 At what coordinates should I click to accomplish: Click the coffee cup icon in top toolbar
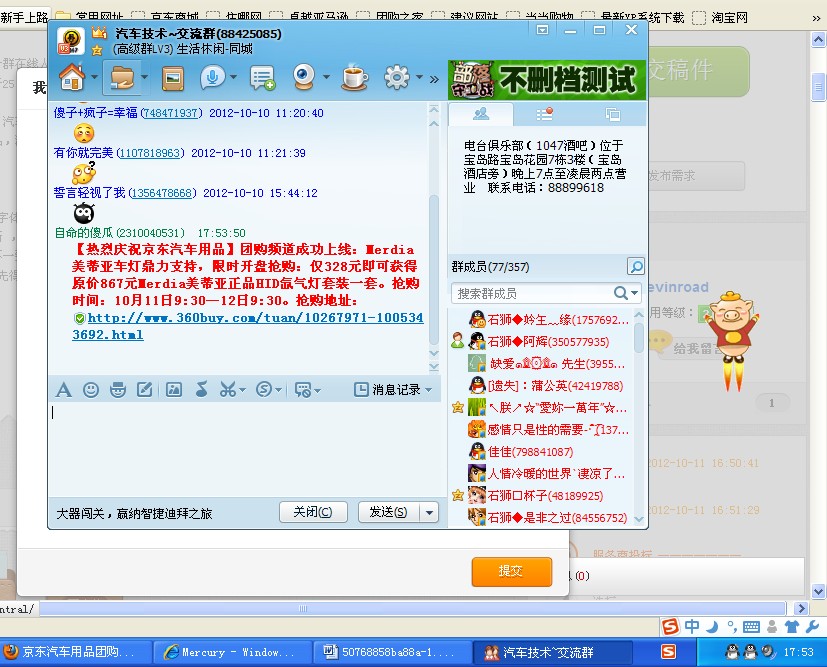(x=354, y=77)
